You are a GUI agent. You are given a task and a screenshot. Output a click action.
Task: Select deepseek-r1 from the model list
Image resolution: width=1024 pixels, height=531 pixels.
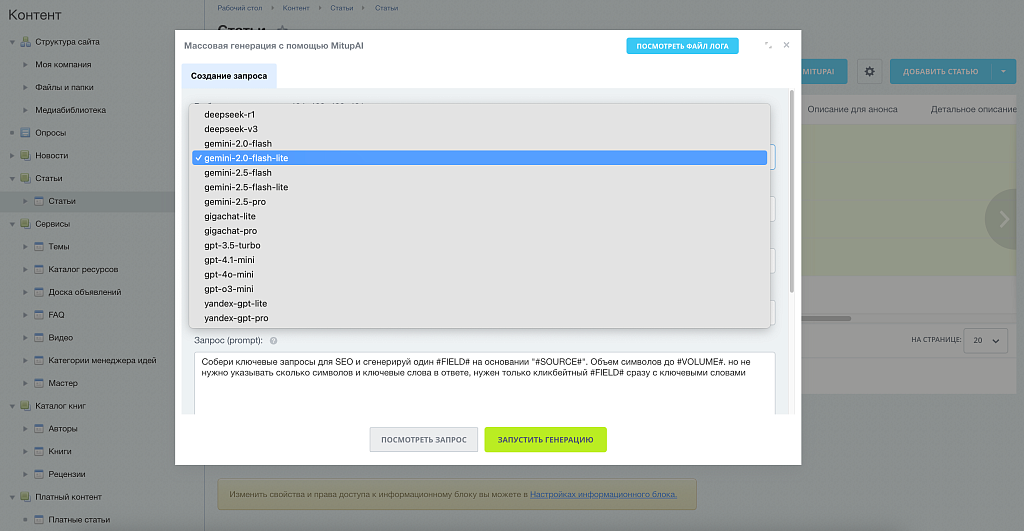pos(230,114)
